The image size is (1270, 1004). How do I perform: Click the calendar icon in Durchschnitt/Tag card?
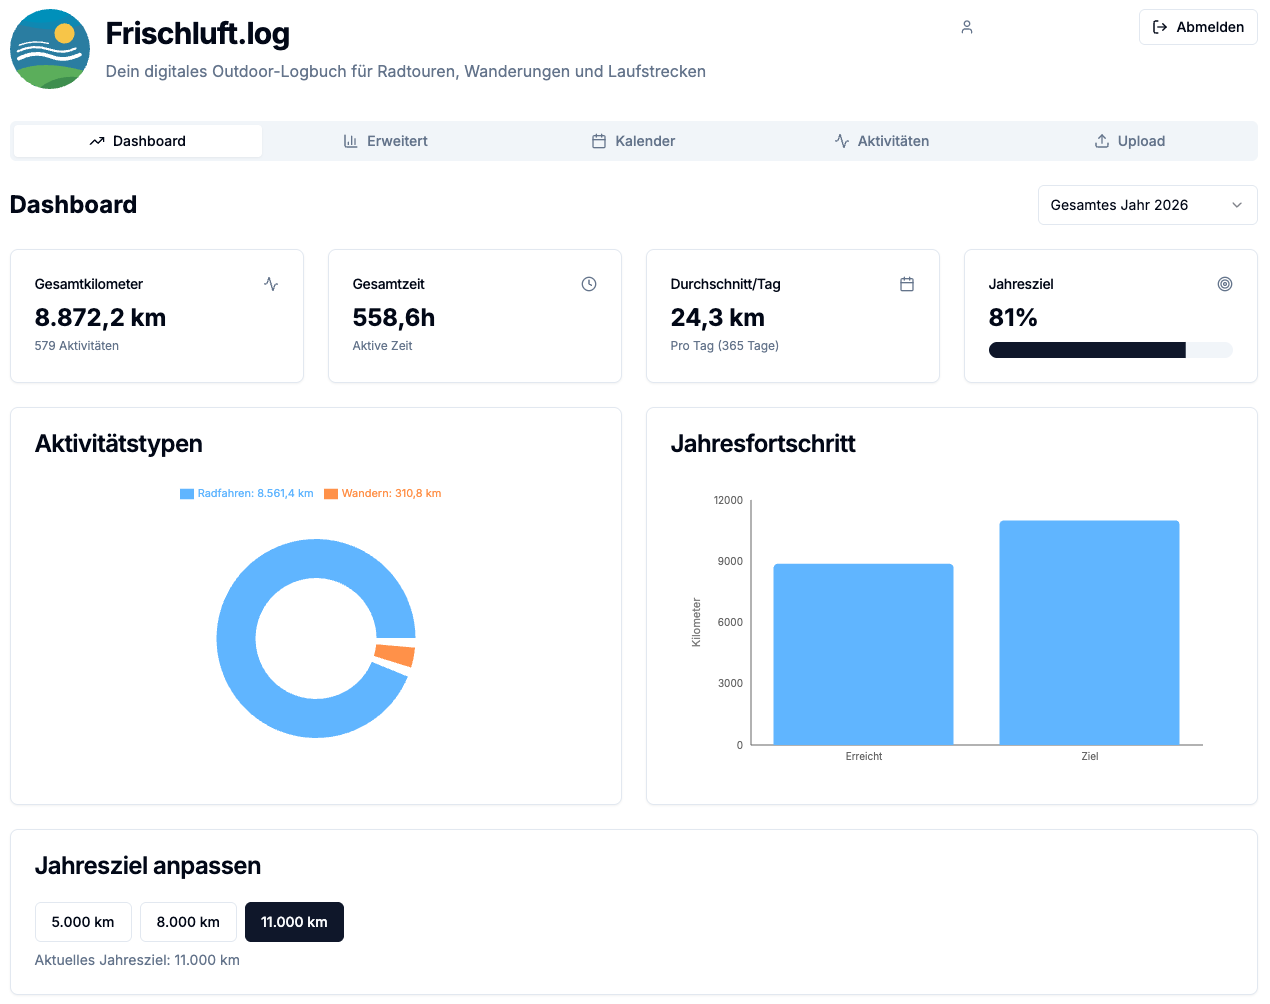[x=907, y=284]
